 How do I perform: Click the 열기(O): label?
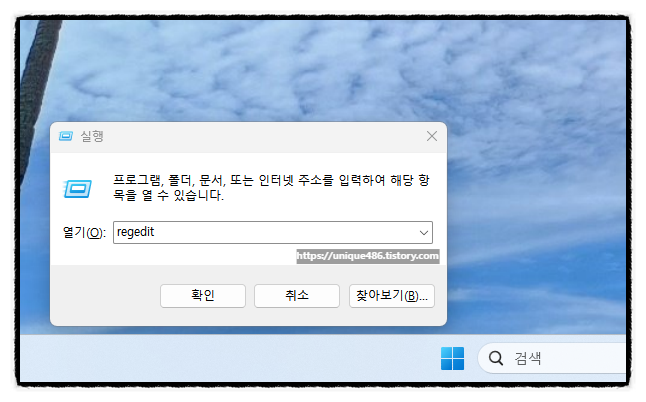[x=84, y=233]
